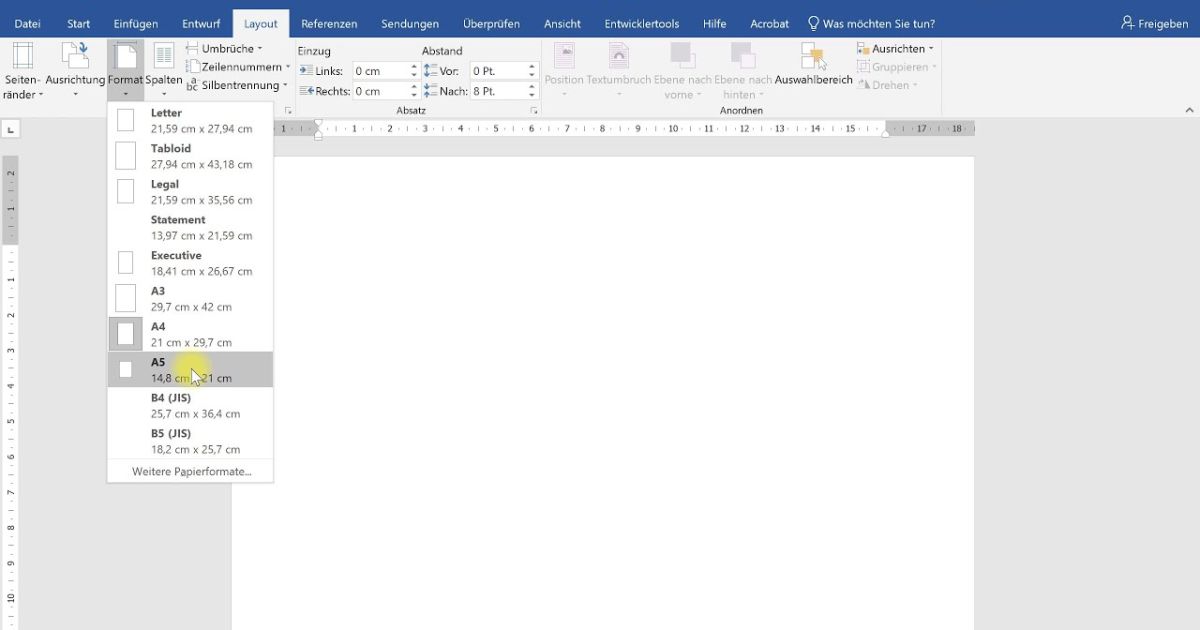The width and height of the screenshot is (1200, 630).
Task: Switch to the Entwicklertools tab
Action: click(642, 23)
